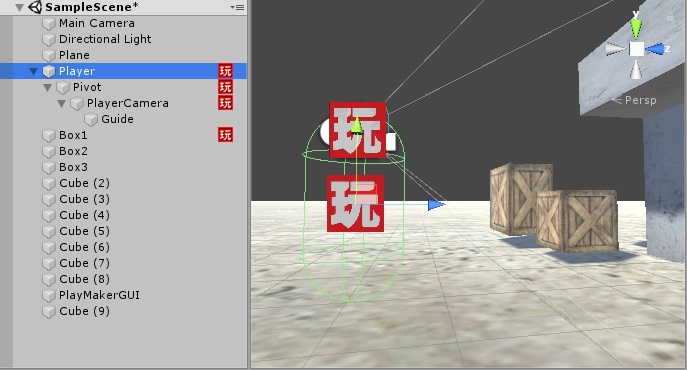
Task: Select Cube (6) object name
Action: pyautogui.click(x=84, y=247)
